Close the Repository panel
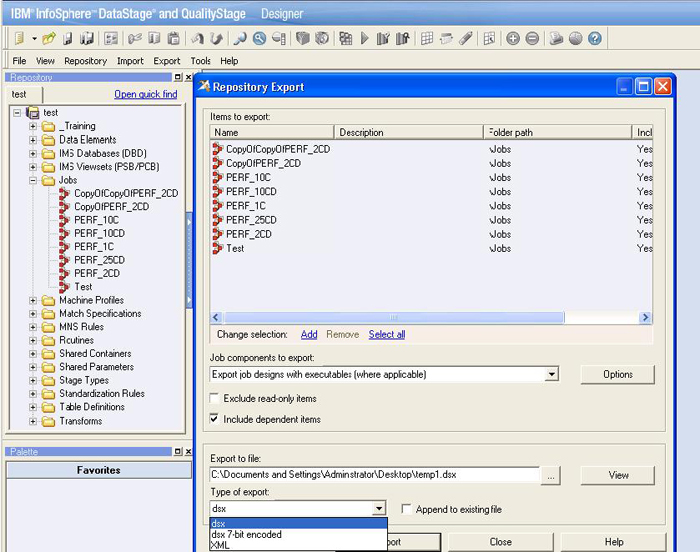The width and height of the screenshot is (700, 552). [x=188, y=77]
